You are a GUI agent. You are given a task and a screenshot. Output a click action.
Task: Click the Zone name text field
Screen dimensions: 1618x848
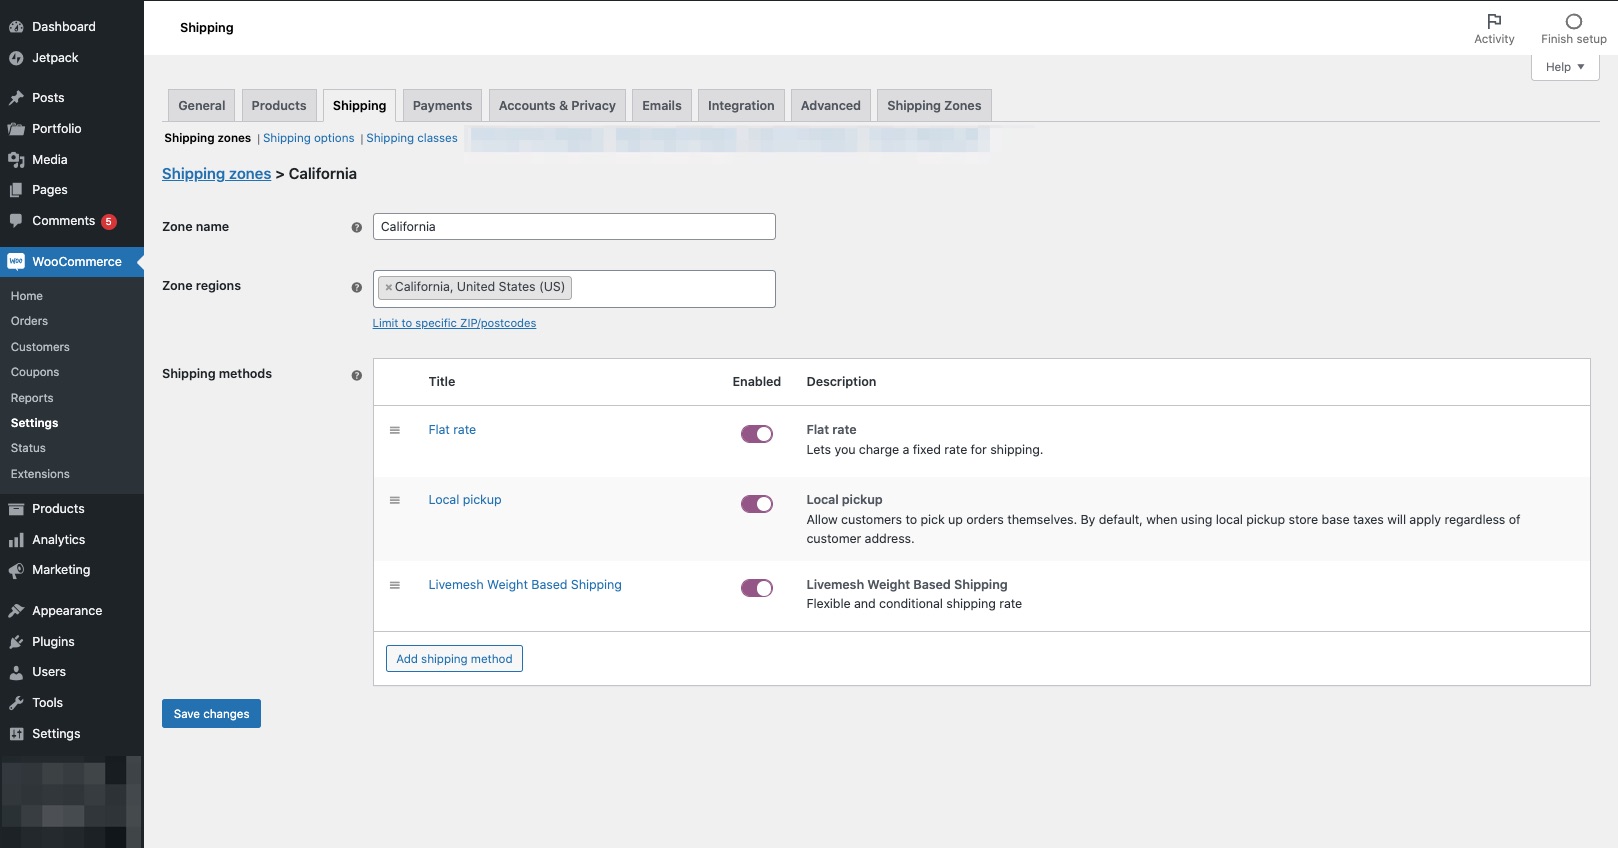[x=574, y=227]
